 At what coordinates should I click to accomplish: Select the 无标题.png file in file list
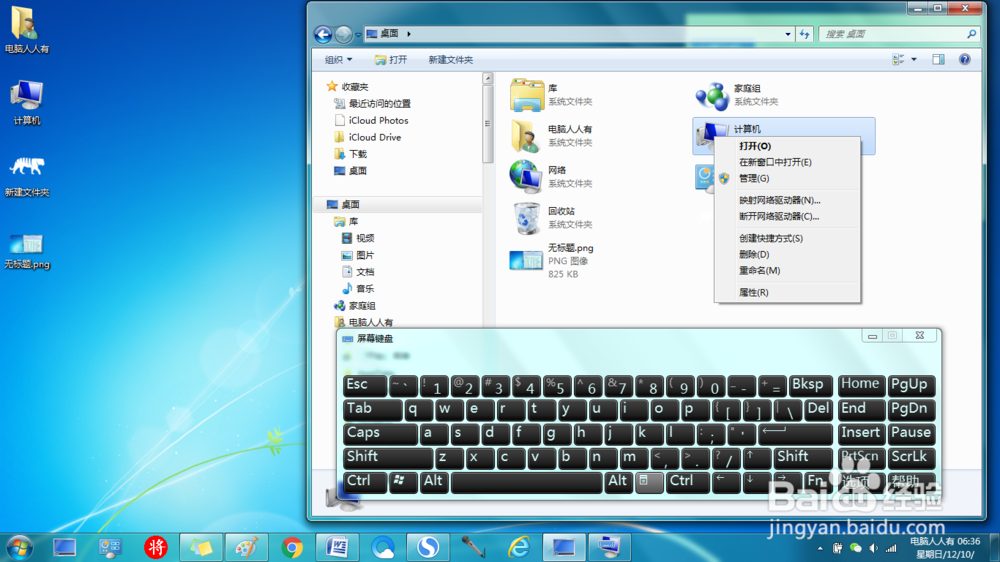(526, 261)
